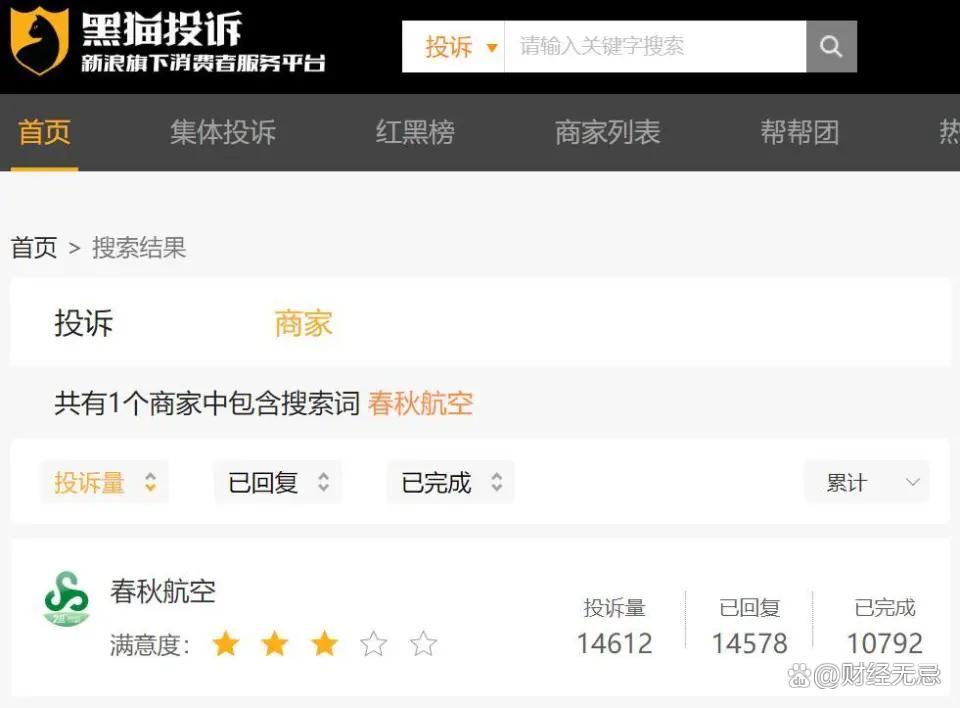
Task: Click the orange arrow next to 投诉
Action: [491, 48]
